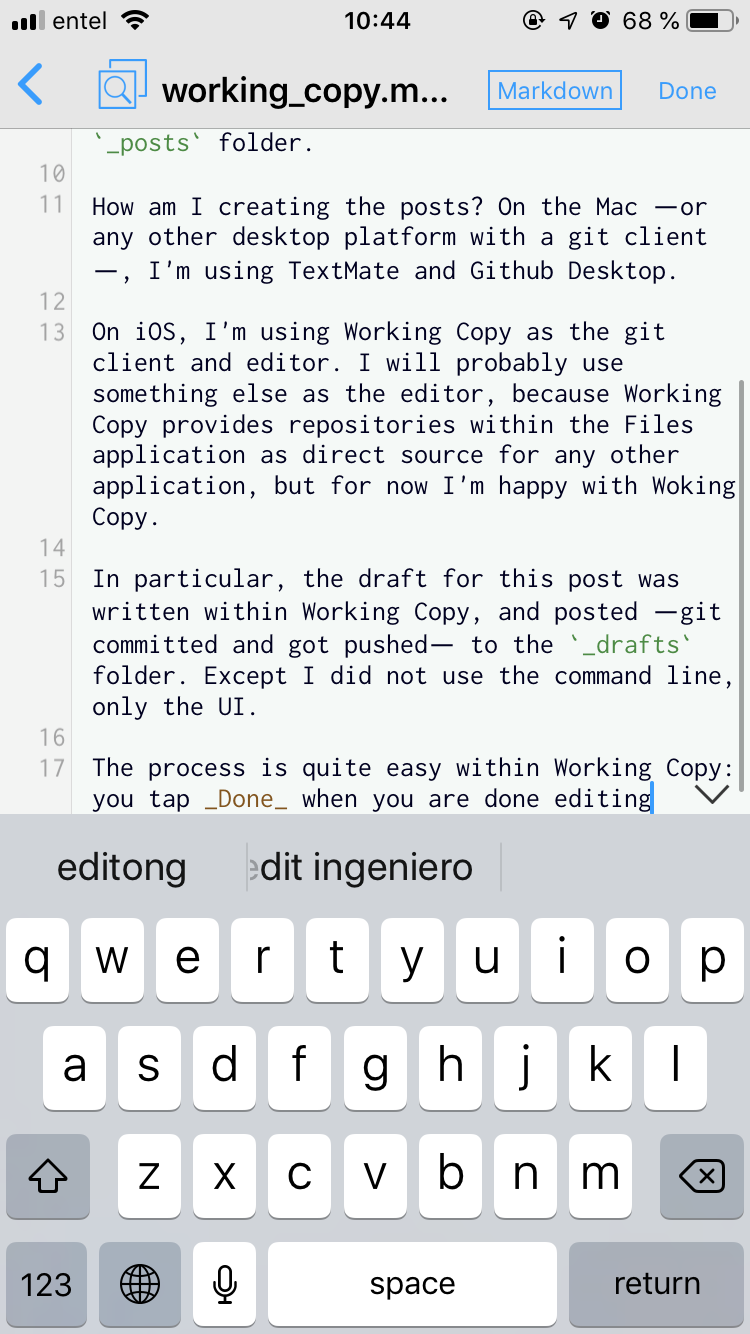This screenshot has height=1334, width=750.
Task: Tap line number 17 in gutter
Action: point(52,768)
